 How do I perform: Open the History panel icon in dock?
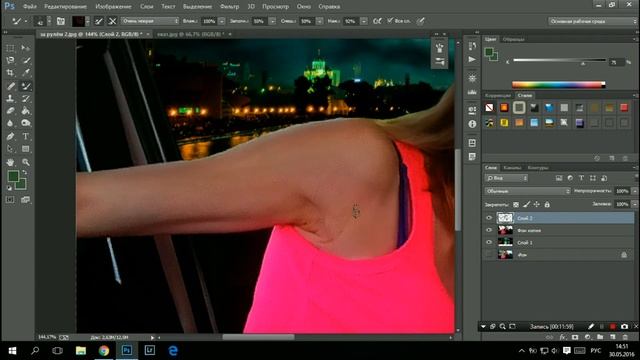tap(472, 47)
